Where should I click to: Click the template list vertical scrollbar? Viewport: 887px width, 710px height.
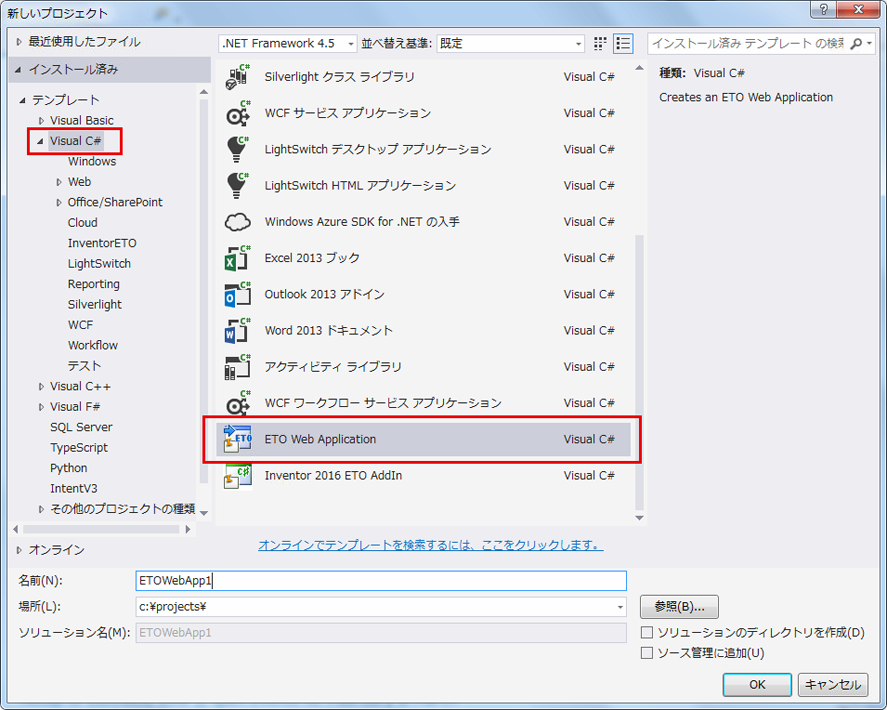click(x=639, y=372)
